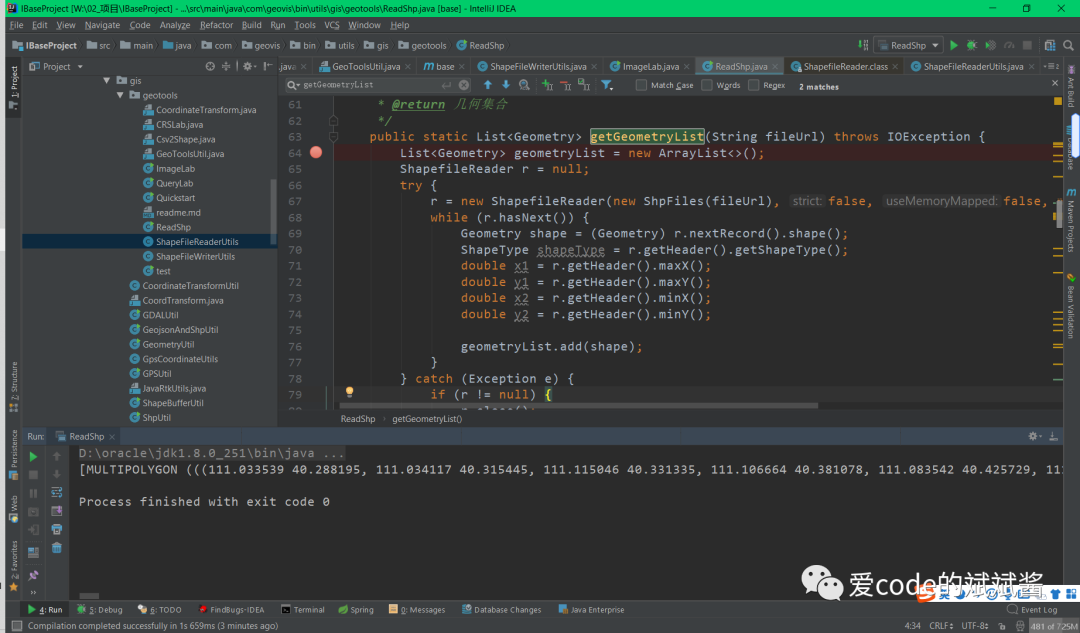The image size is (1080, 633).
Task: Open the Run panel settings gear
Action: [1033, 436]
